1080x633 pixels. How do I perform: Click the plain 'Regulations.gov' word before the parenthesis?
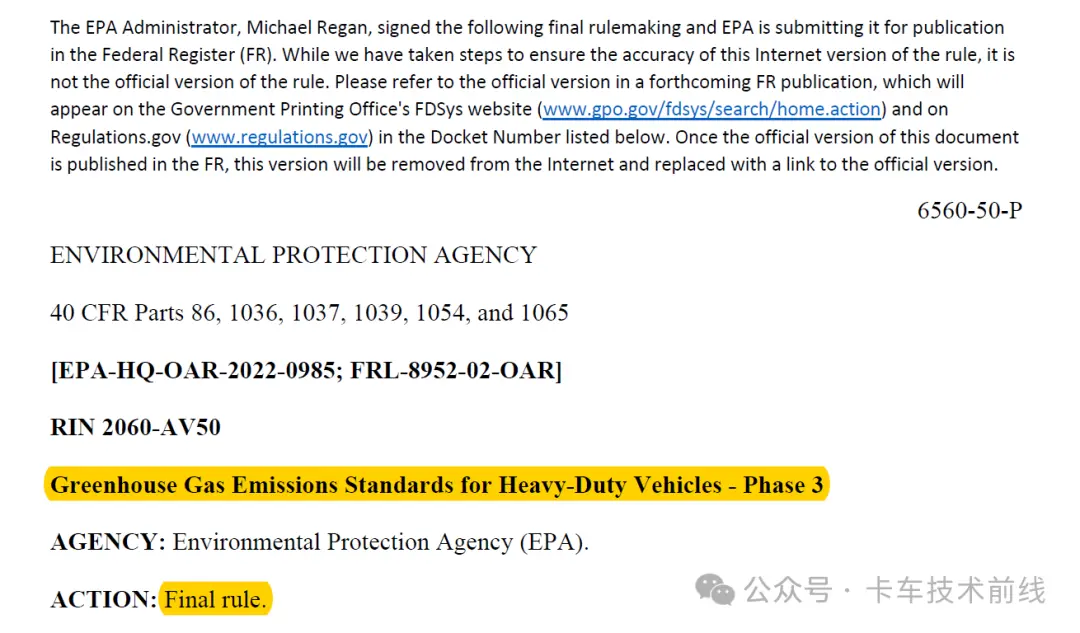116,137
